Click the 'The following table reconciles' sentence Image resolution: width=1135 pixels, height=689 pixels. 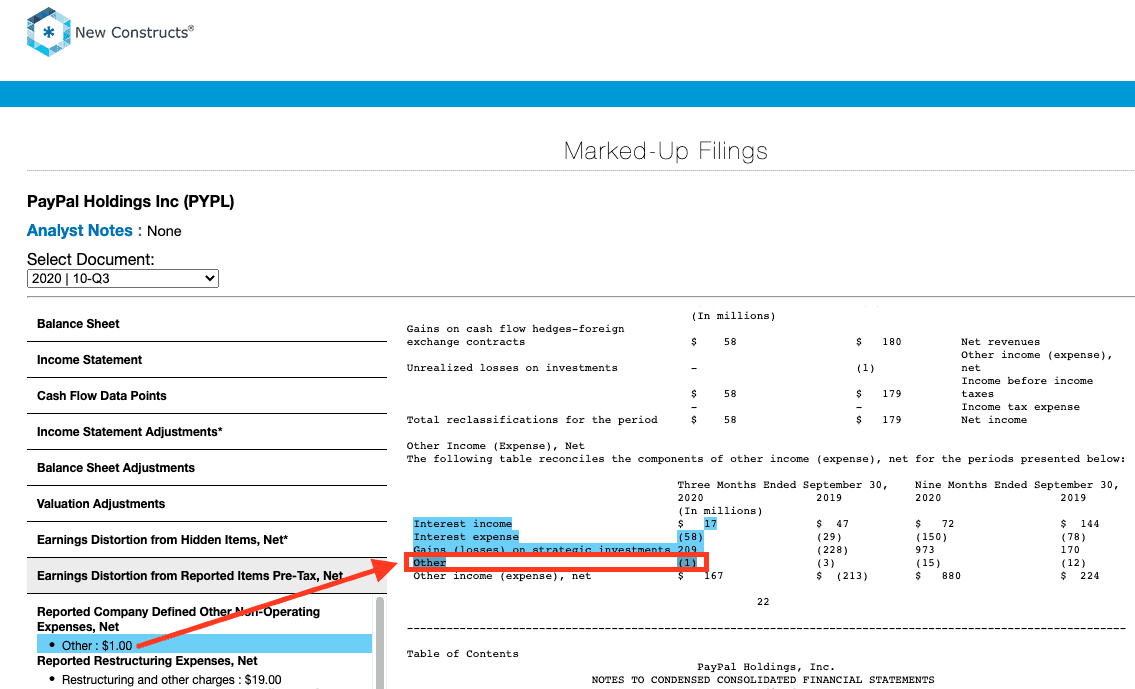click(766, 459)
